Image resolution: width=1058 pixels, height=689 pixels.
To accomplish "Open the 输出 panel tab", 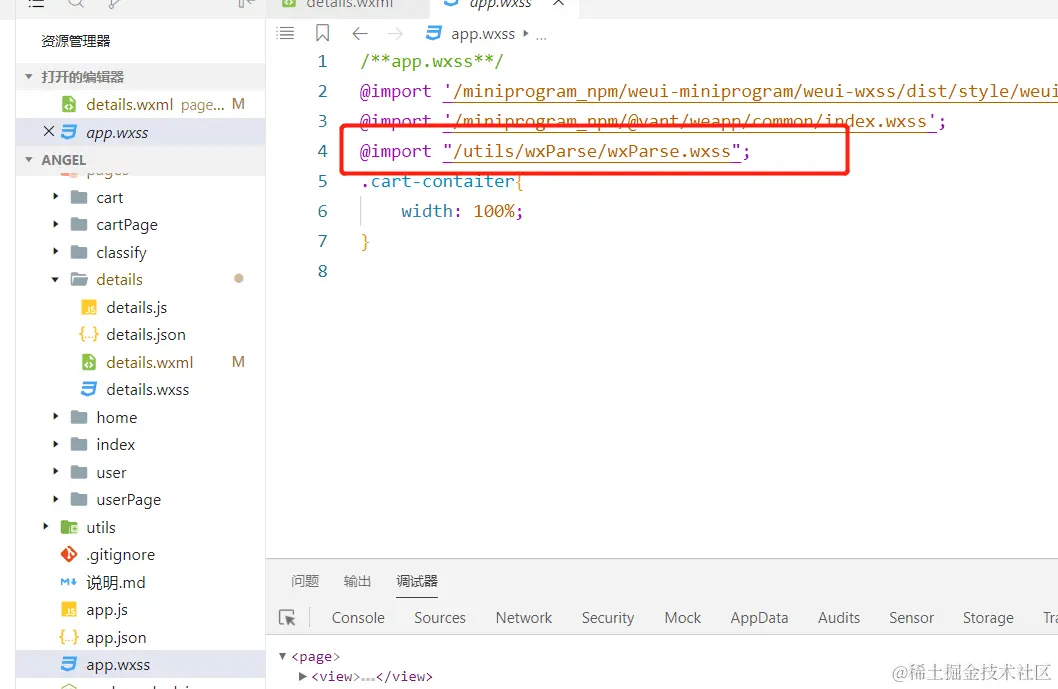I will (x=357, y=581).
